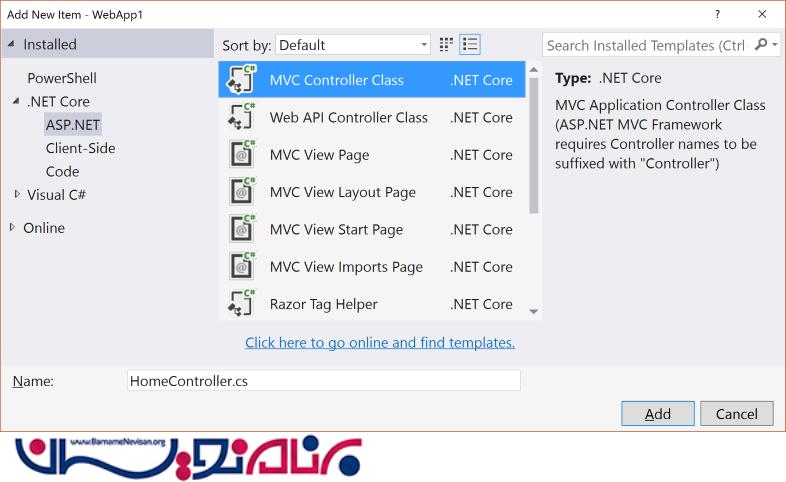Click the go online and find templates link
The image size is (786, 482).
[380, 343]
